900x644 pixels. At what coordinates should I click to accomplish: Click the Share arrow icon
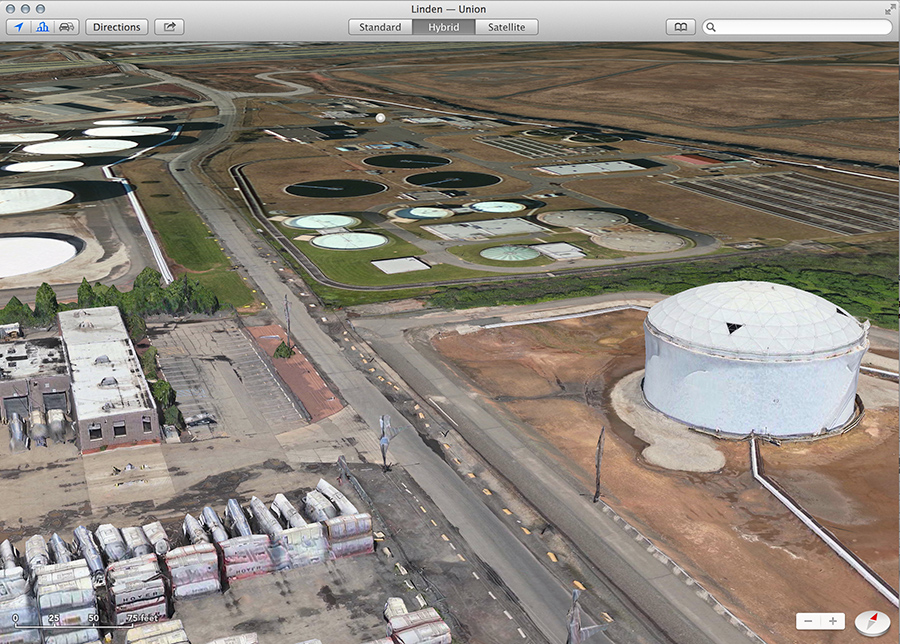(169, 27)
